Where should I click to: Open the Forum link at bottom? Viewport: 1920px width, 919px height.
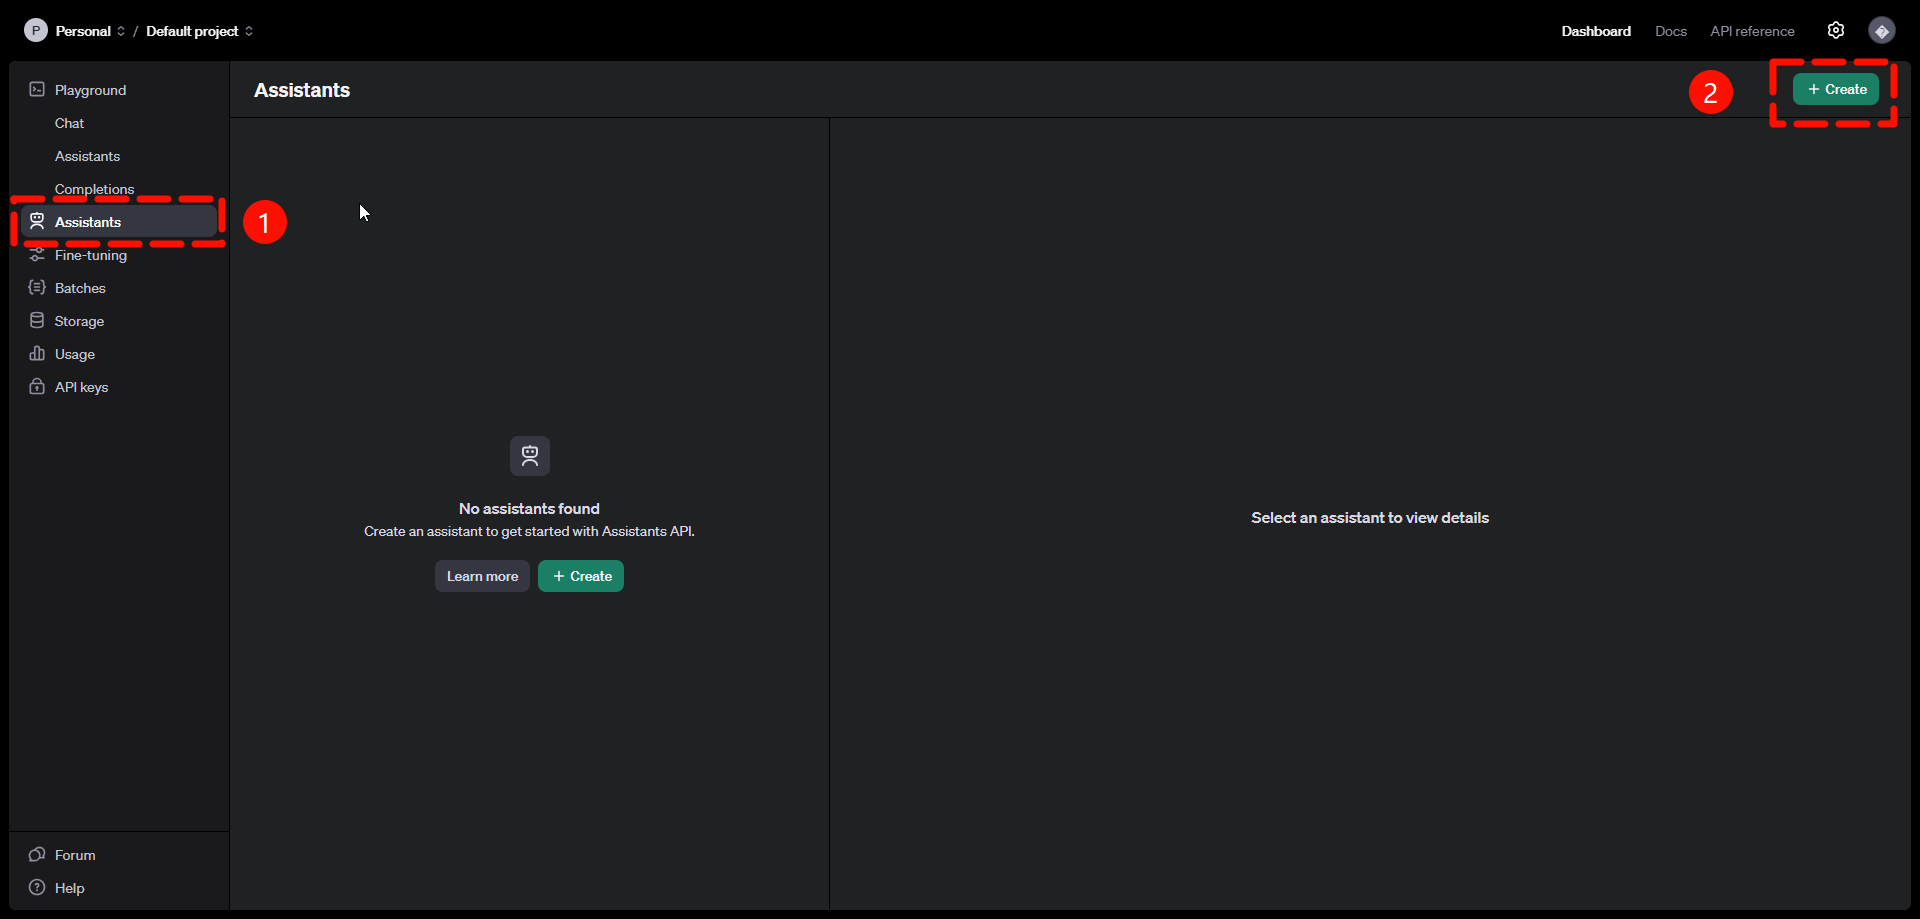click(x=73, y=855)
